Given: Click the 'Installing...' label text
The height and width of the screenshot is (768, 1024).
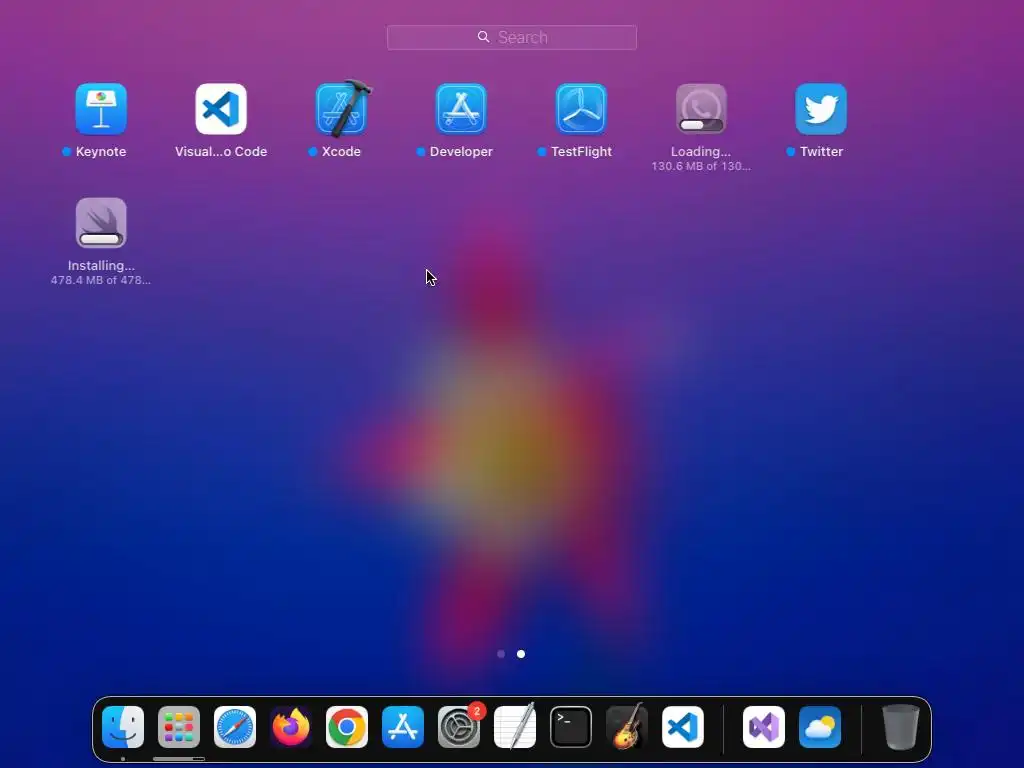Looking at the screenshot, I should point(101,266).
